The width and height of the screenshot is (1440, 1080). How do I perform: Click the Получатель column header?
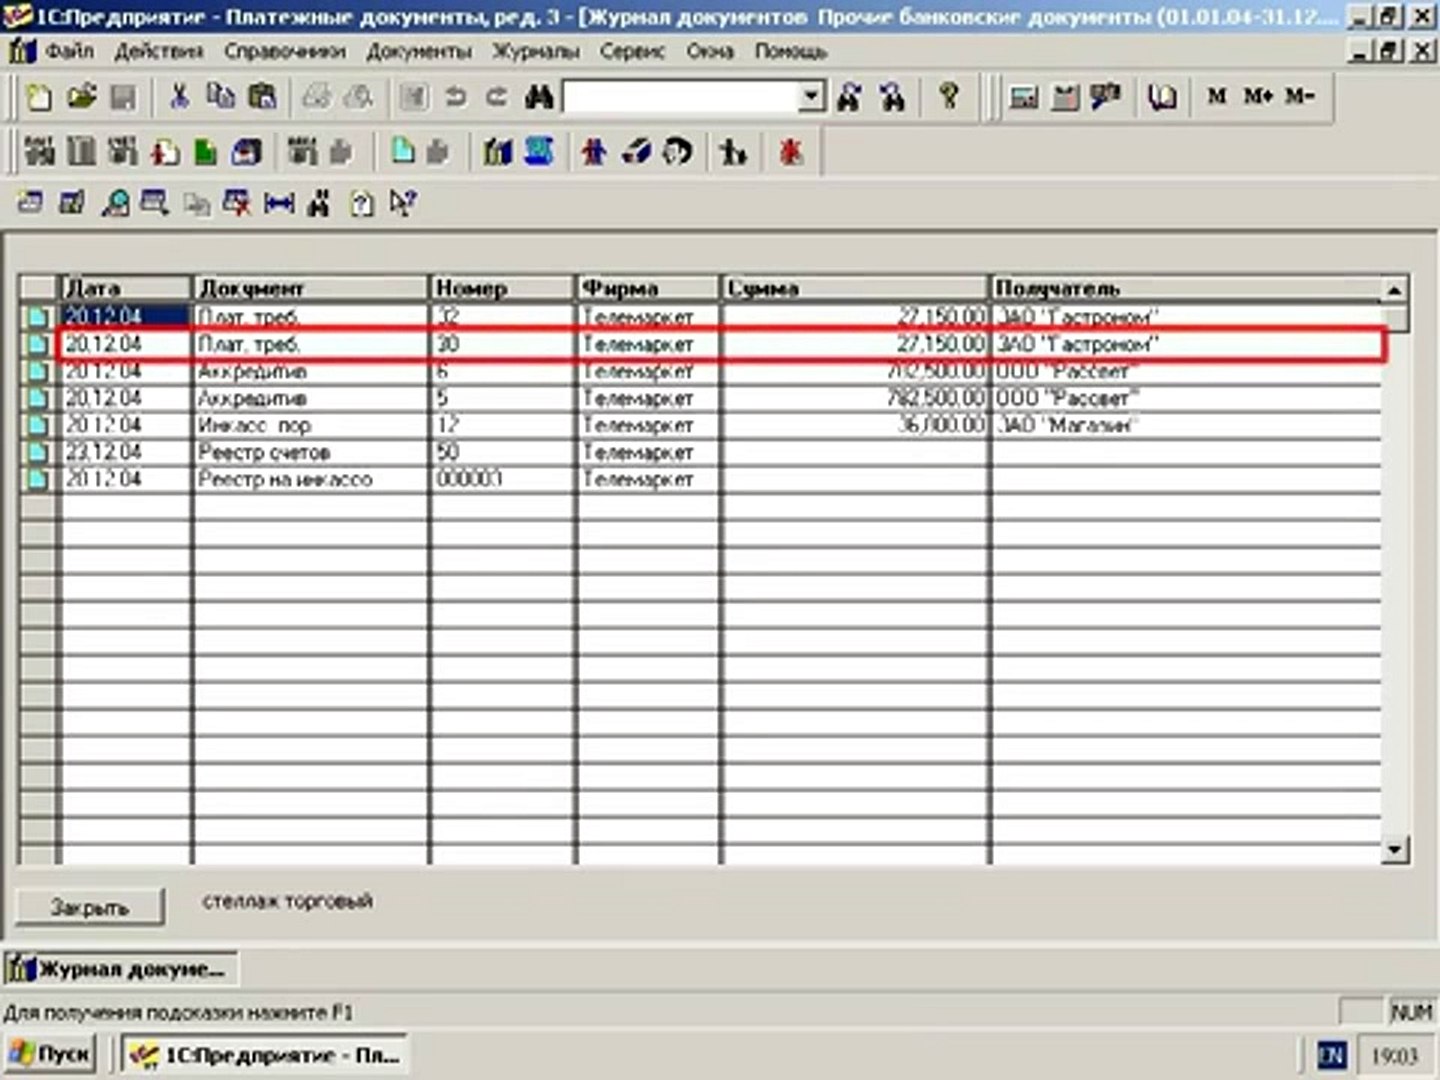coord(1187,288)
